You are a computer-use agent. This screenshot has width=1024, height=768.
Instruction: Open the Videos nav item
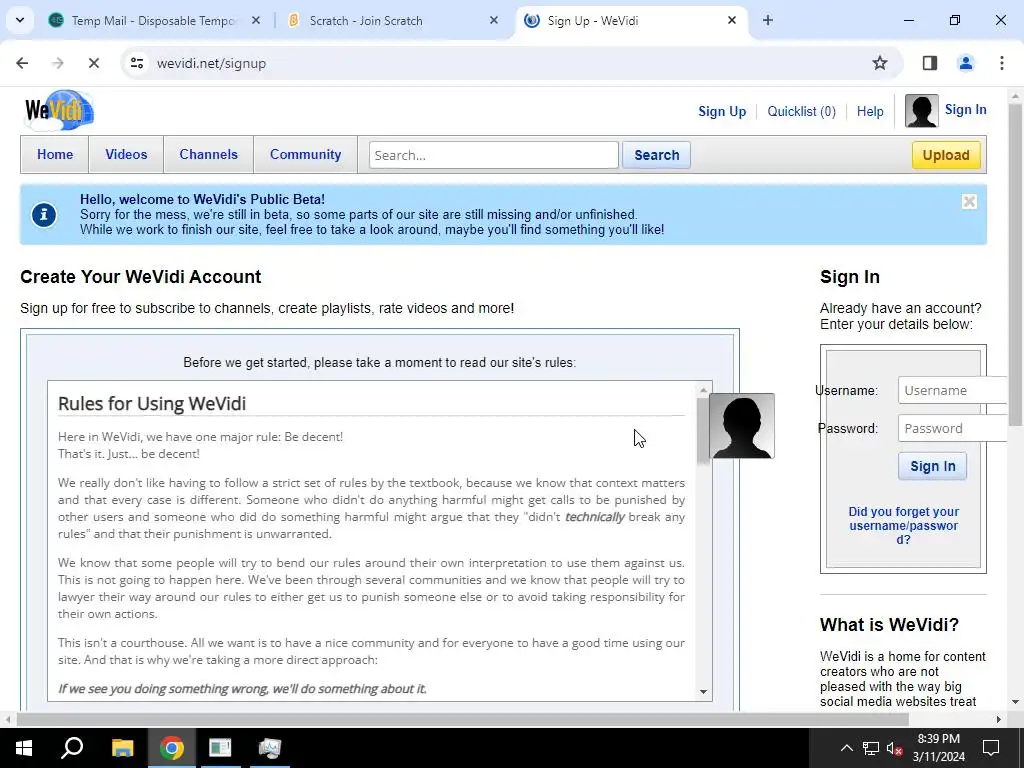tap(126, 155)
